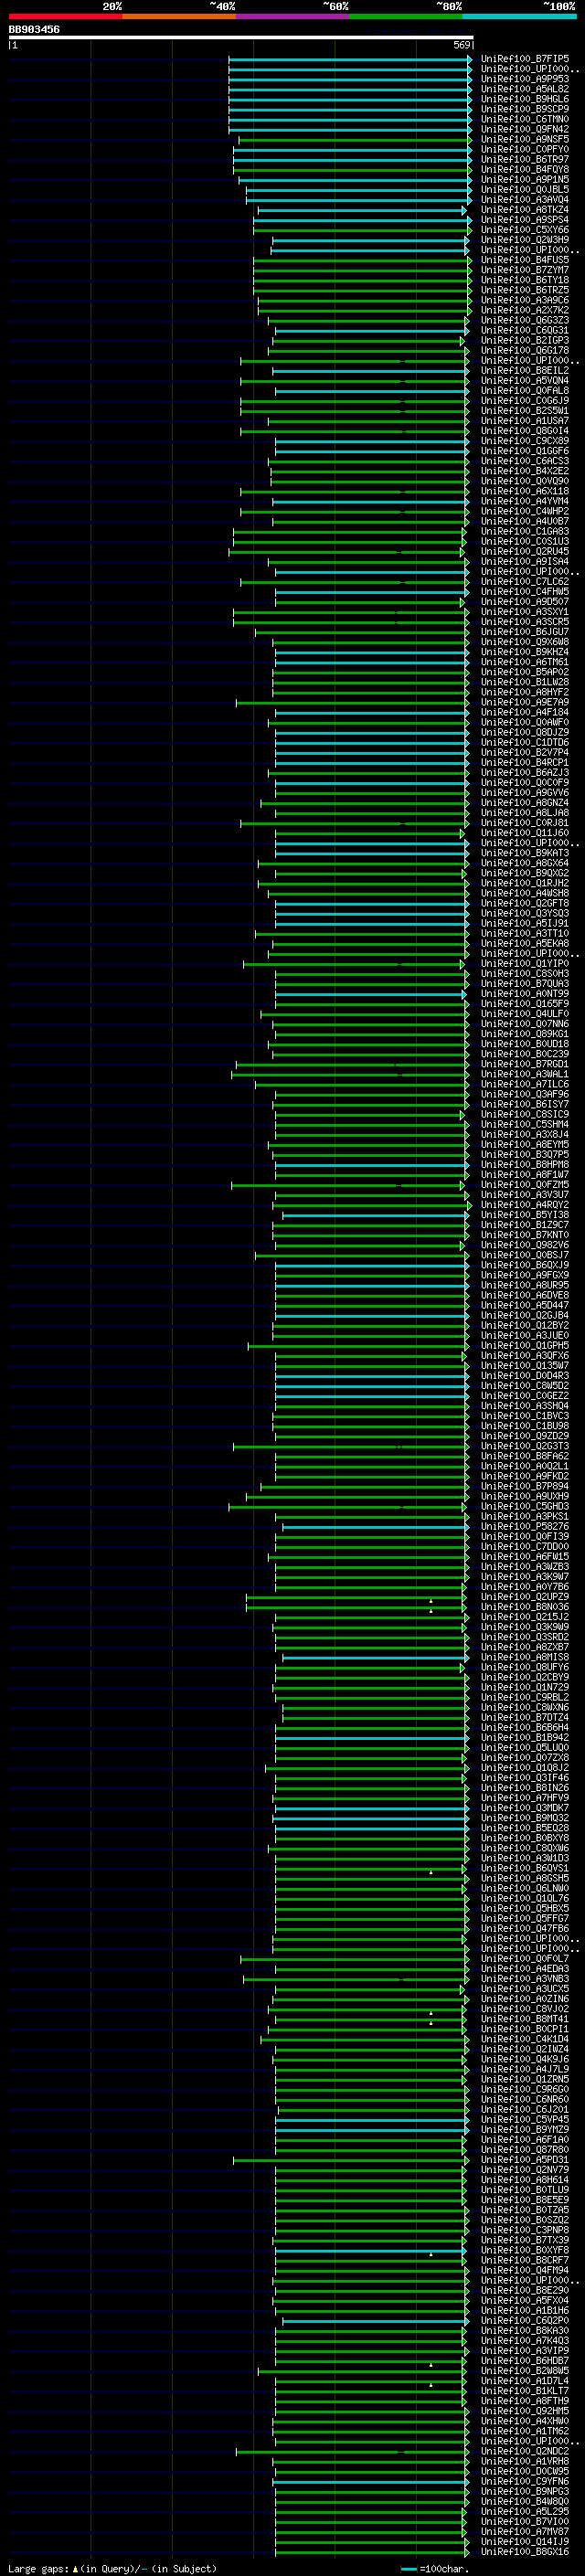Click the =100char. scale legend

pyautogui.click(x=435, y=2569)
